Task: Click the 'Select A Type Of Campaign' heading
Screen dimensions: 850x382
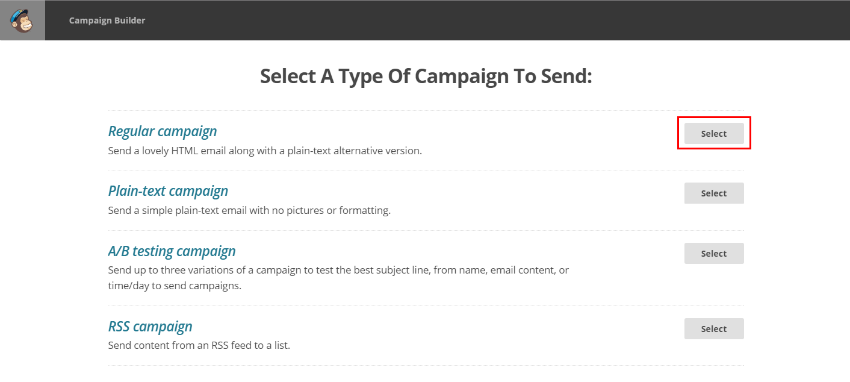Action: 426,76
